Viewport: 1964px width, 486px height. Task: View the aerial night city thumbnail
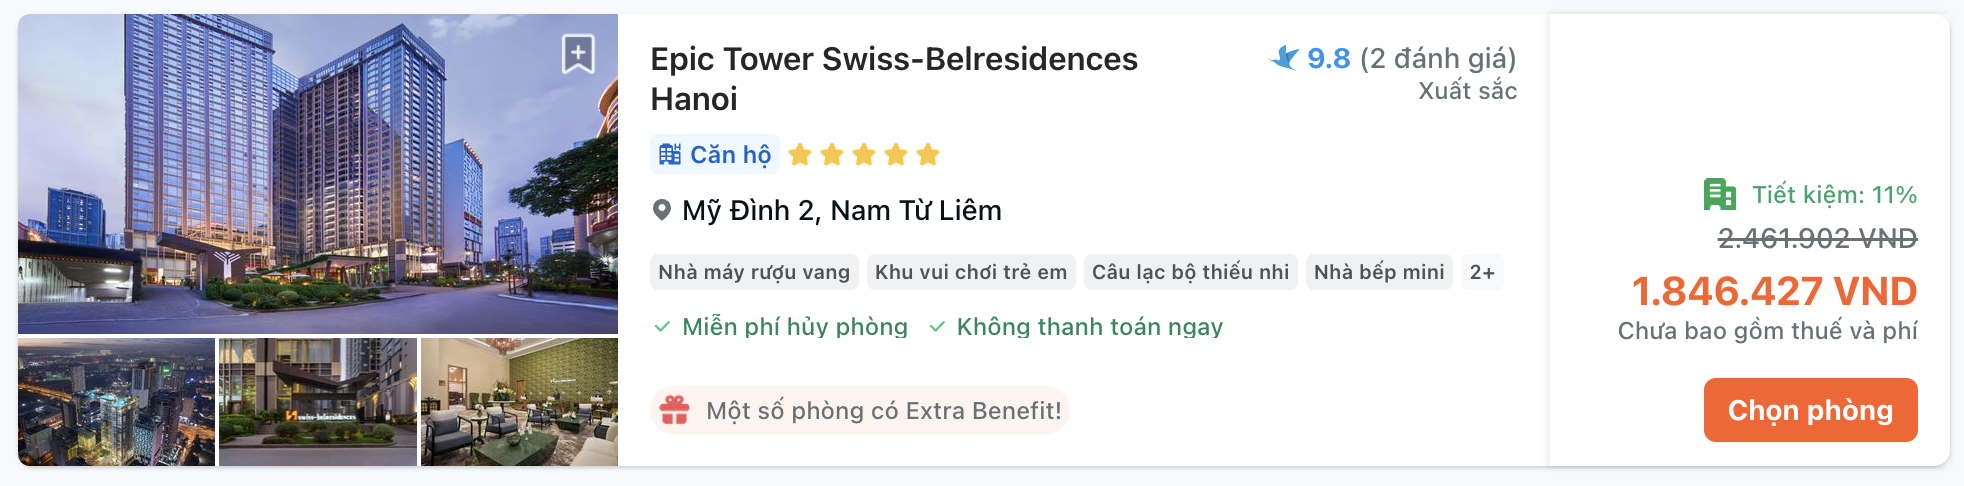tap(116, 402)
